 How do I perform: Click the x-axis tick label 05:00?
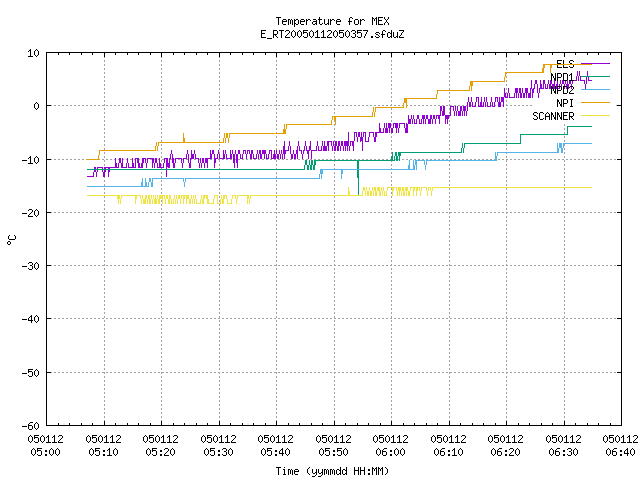click(x=45, y=452)
